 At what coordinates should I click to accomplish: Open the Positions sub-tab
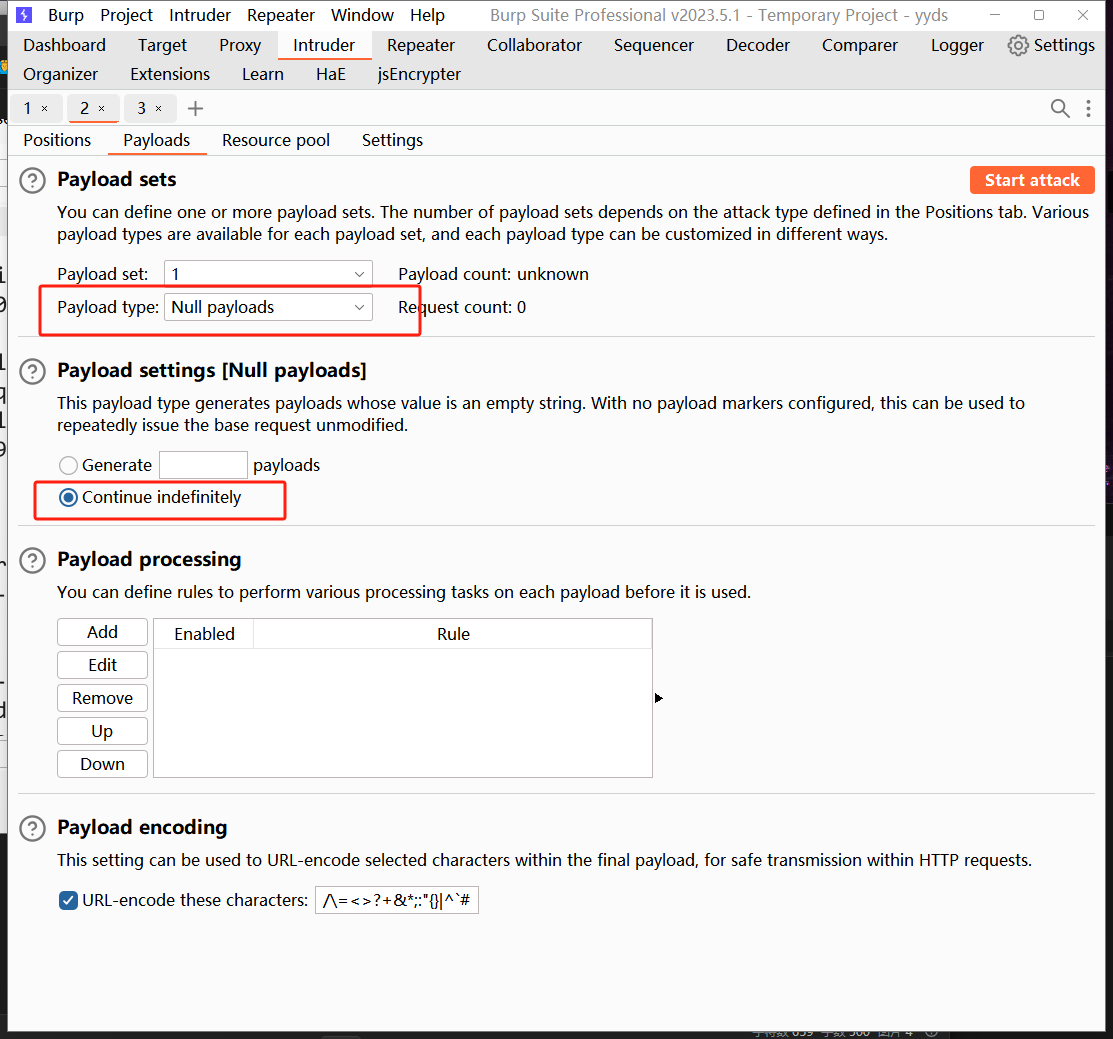click(57, 141)
